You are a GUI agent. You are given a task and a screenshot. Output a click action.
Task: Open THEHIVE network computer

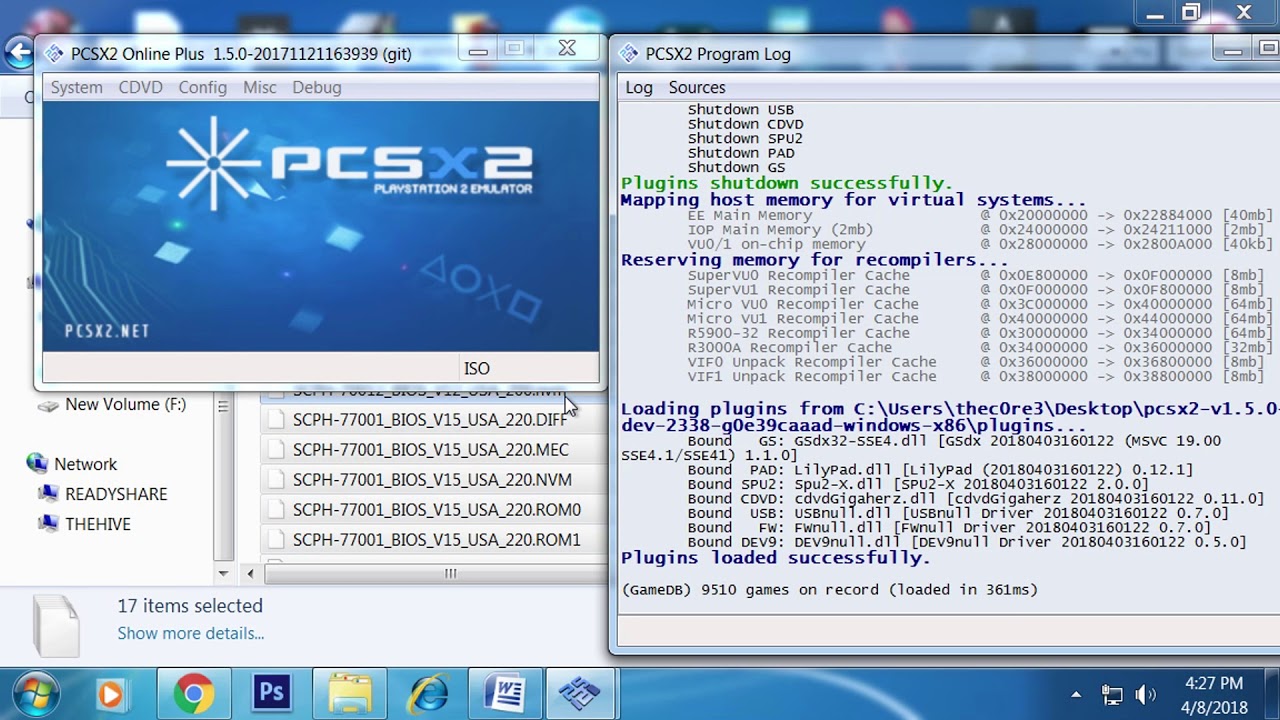point(98,524)
